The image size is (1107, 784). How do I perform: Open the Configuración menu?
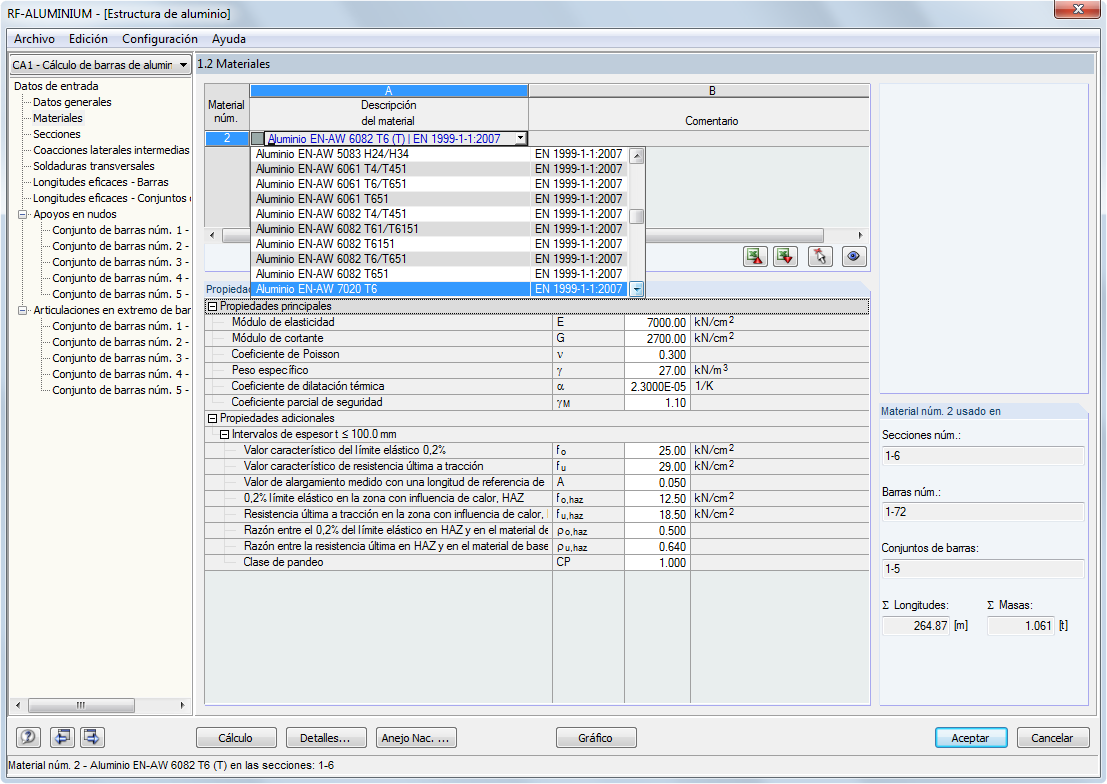160,39
